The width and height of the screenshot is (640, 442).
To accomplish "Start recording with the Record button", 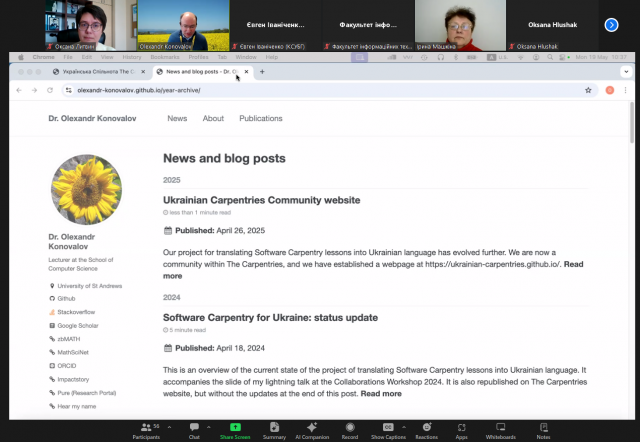I will 350,431.
